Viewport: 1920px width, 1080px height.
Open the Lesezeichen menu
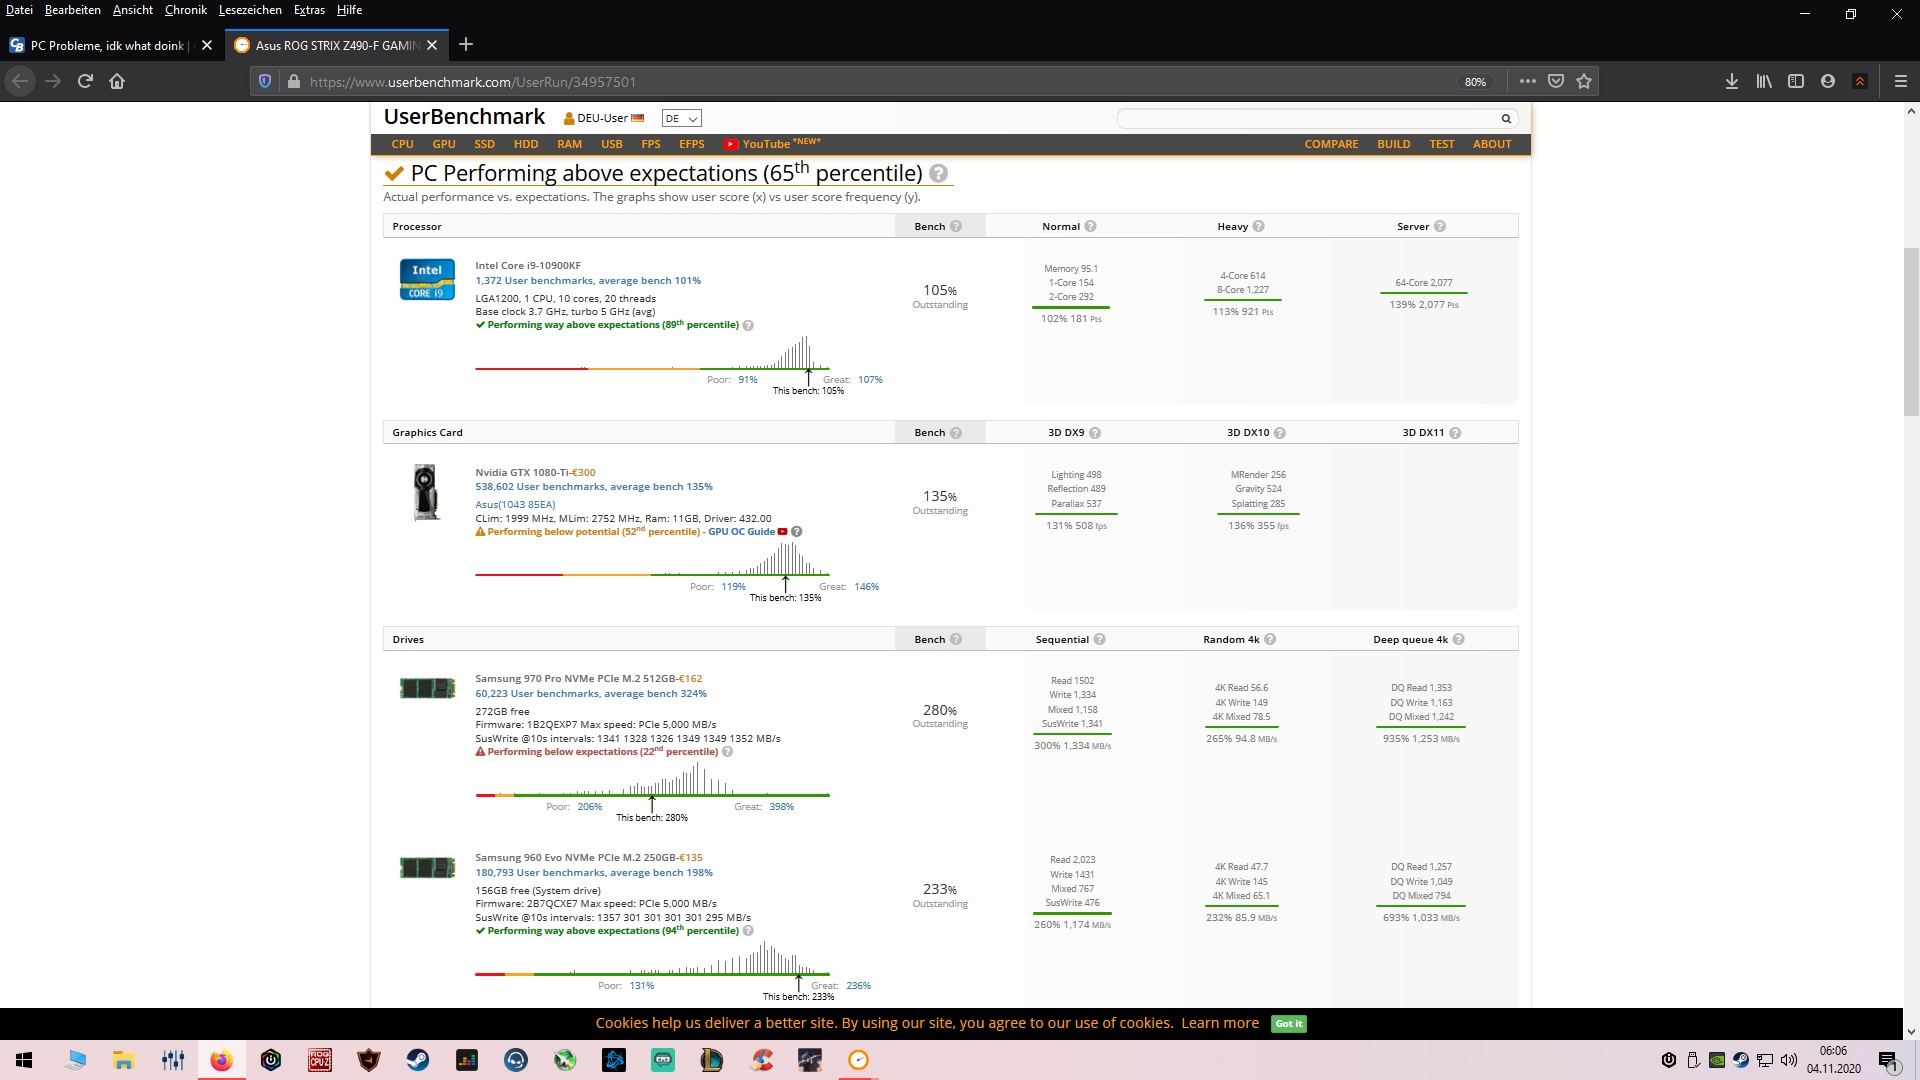point(250,10)
